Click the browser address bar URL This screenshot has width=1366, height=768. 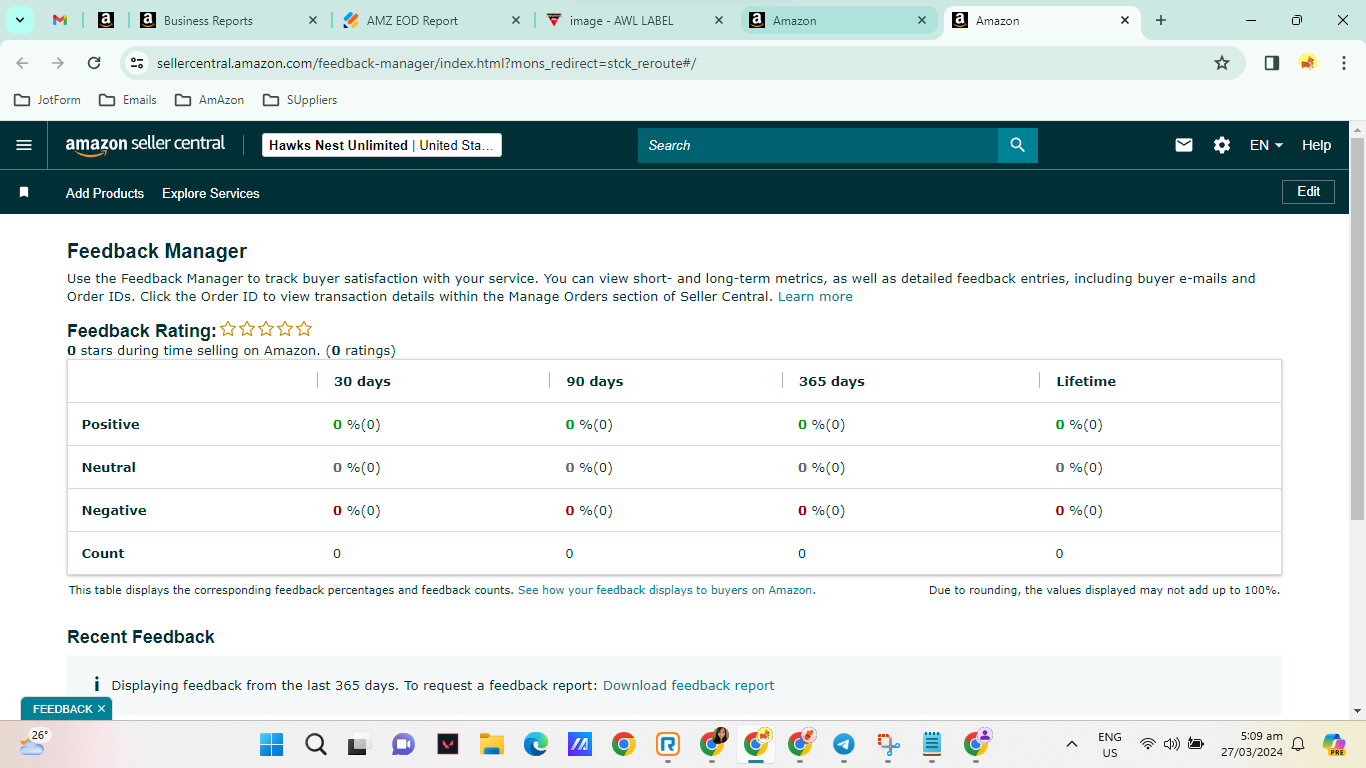pyautogui.click(x=426, y=63)
